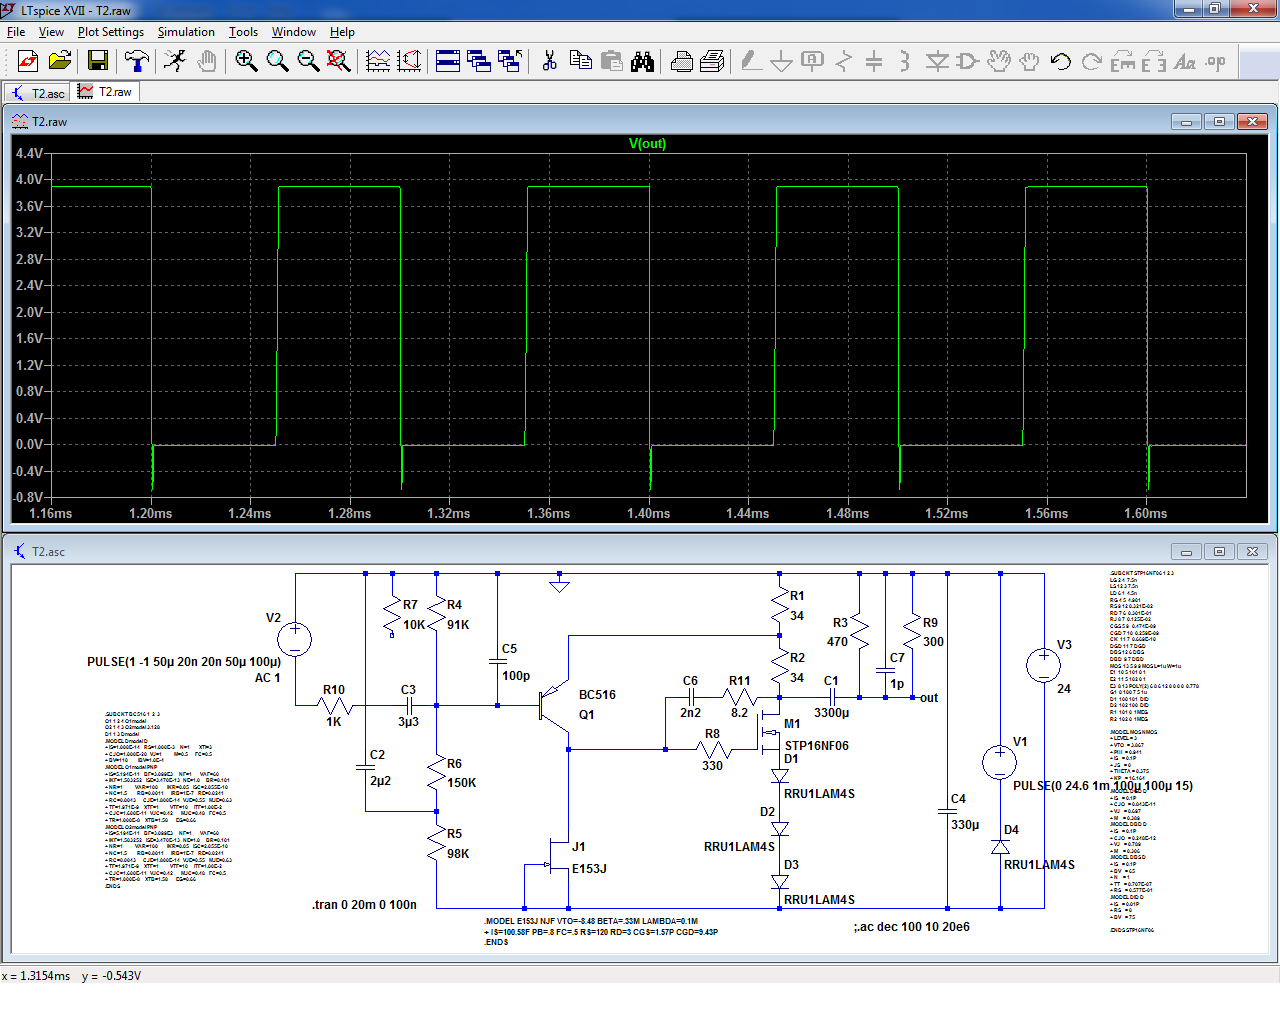Screen dimensions: 1280x1024
Task: Open the Help menu
Action: coord(342,32)
